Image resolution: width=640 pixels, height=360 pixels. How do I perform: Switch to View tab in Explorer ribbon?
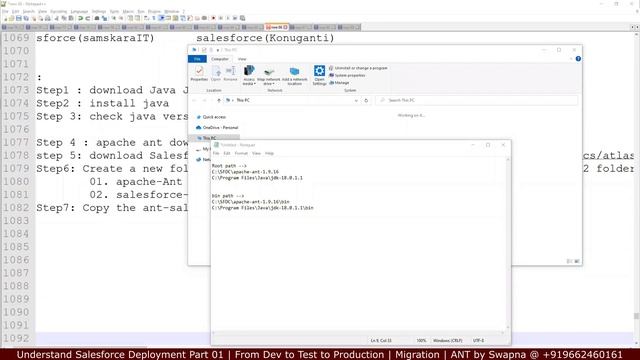(x=242, y=59)
